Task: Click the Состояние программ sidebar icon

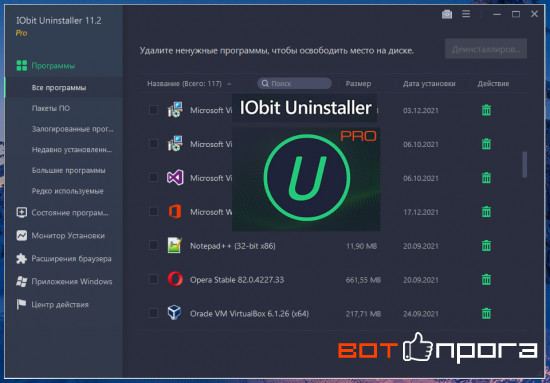Action: click(x=22, y=213)
